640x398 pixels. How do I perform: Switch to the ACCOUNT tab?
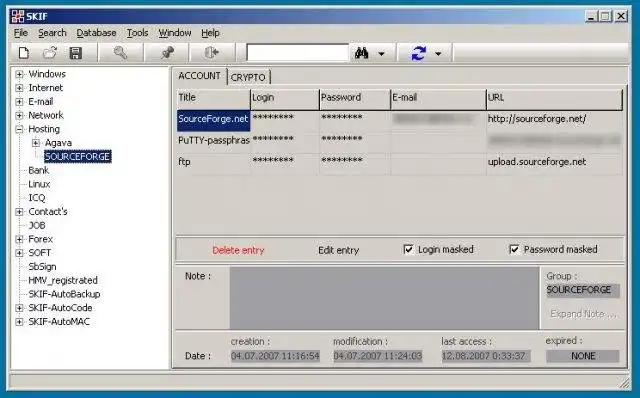click(x=200, y=76)
